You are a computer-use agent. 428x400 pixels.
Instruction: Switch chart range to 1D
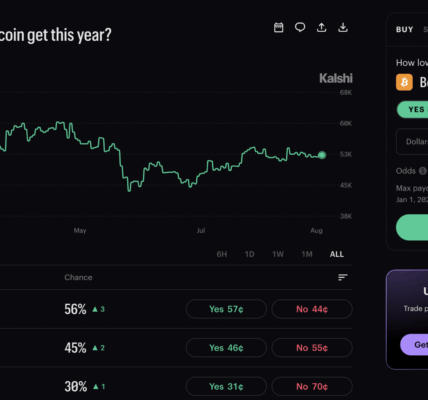pos(249,254)
